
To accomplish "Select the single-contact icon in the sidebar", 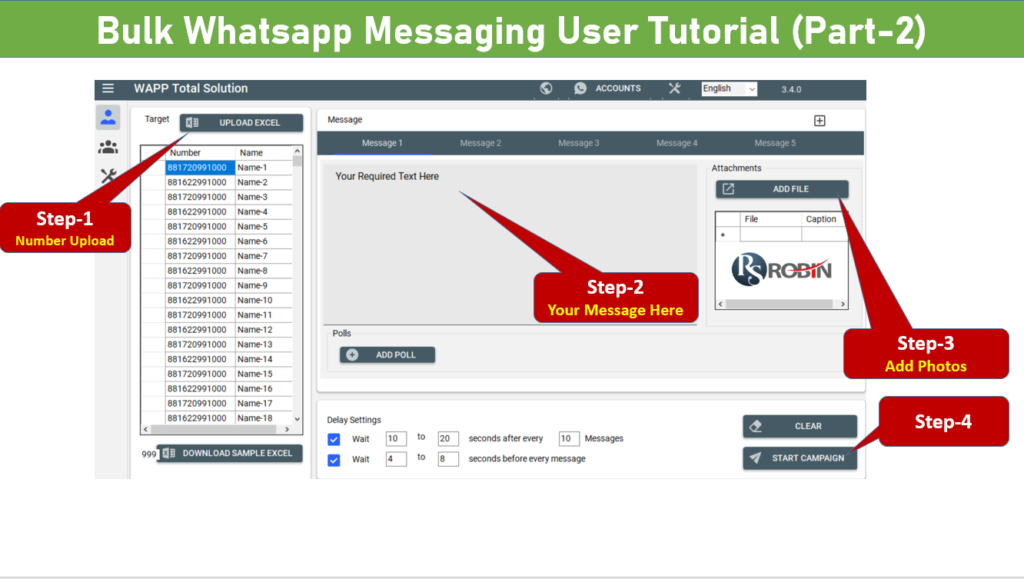I will coord(108,117).
